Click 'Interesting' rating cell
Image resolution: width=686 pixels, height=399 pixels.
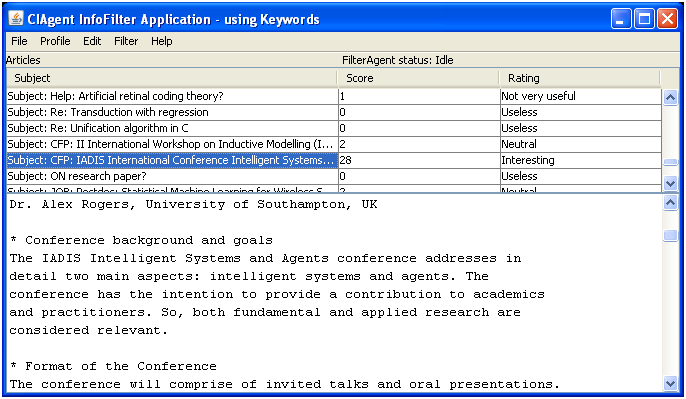click(x=581, y=160)
